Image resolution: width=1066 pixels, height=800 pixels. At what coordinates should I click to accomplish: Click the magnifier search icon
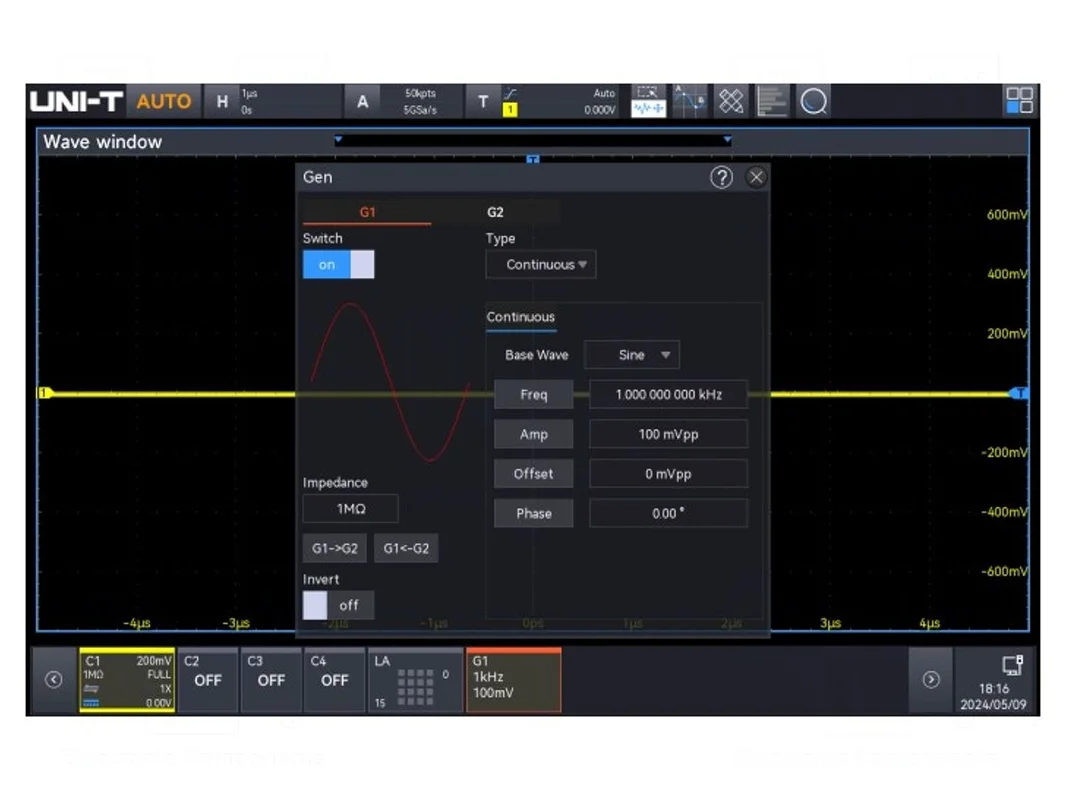(x=814, y=101)
